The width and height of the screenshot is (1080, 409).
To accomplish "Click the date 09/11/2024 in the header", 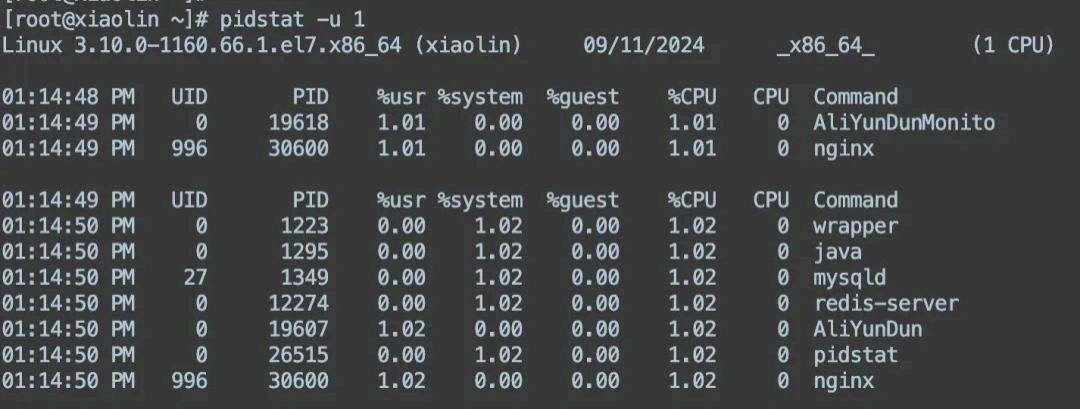I will (x=644, y=46).
